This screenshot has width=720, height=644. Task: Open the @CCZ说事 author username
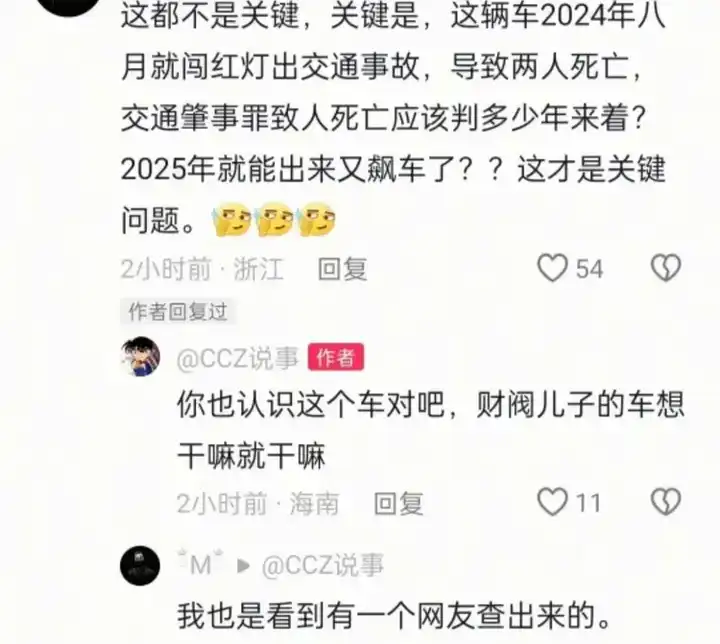click(x=237, y=358)
